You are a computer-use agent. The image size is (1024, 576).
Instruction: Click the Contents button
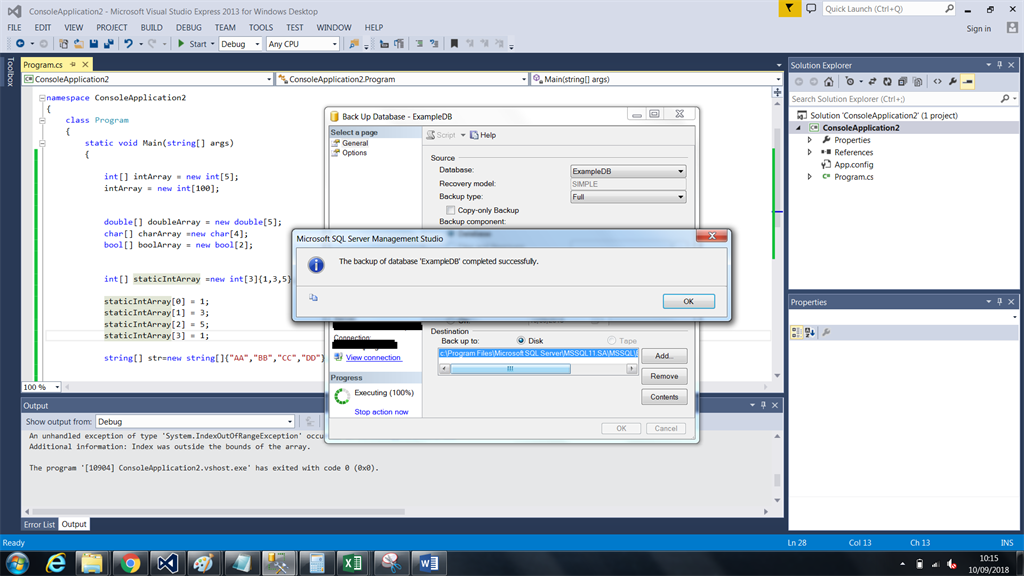[x=664, y=397]
